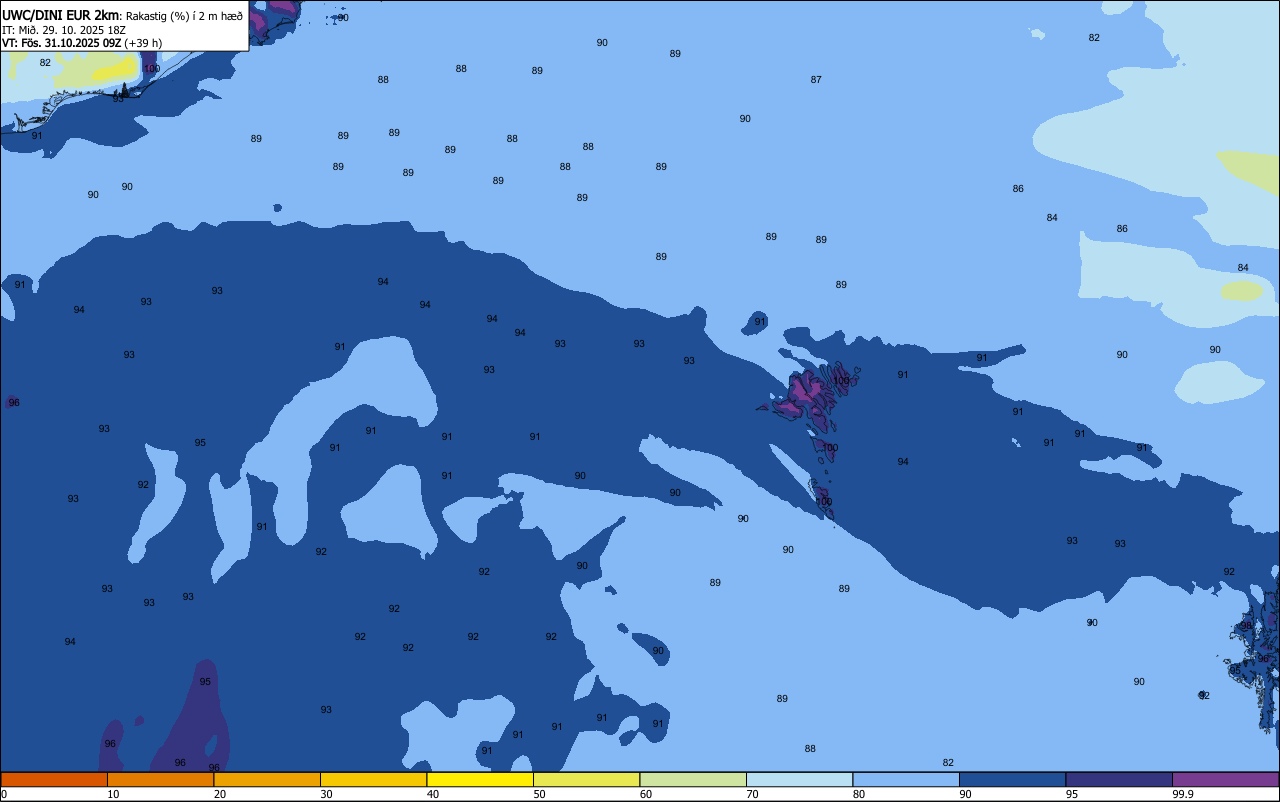
Task: Click the legend tick label '80'
Action: [x=859, y=794]
